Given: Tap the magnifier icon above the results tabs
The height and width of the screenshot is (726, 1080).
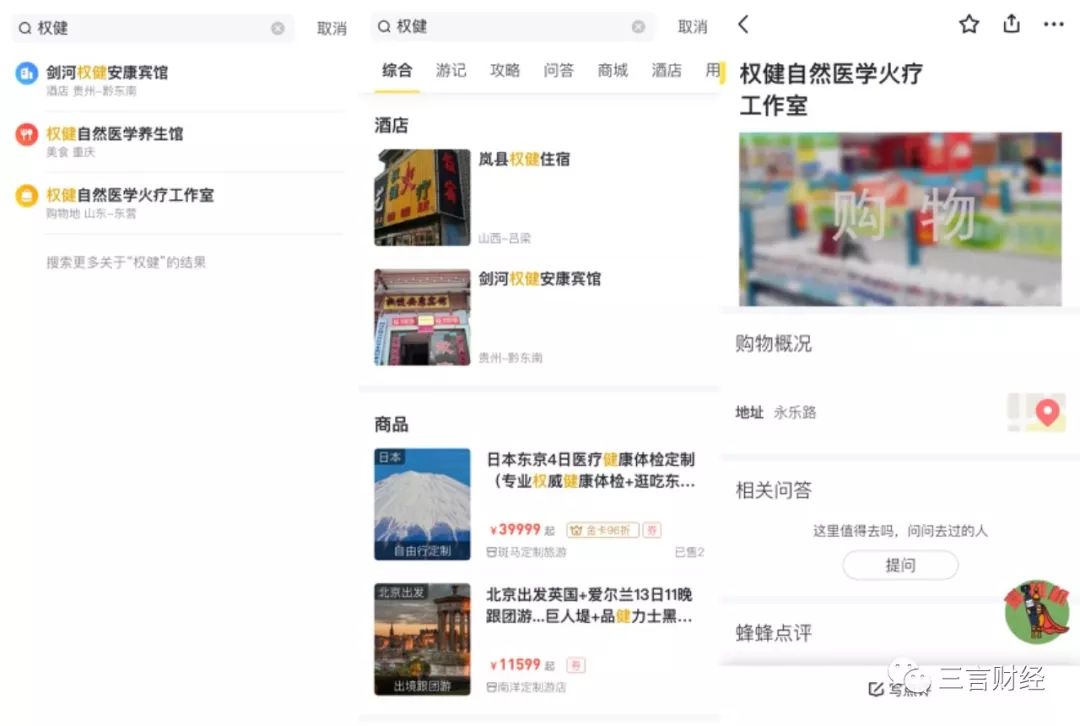Looking at the screenshot, I should click(x=384, y=27).
